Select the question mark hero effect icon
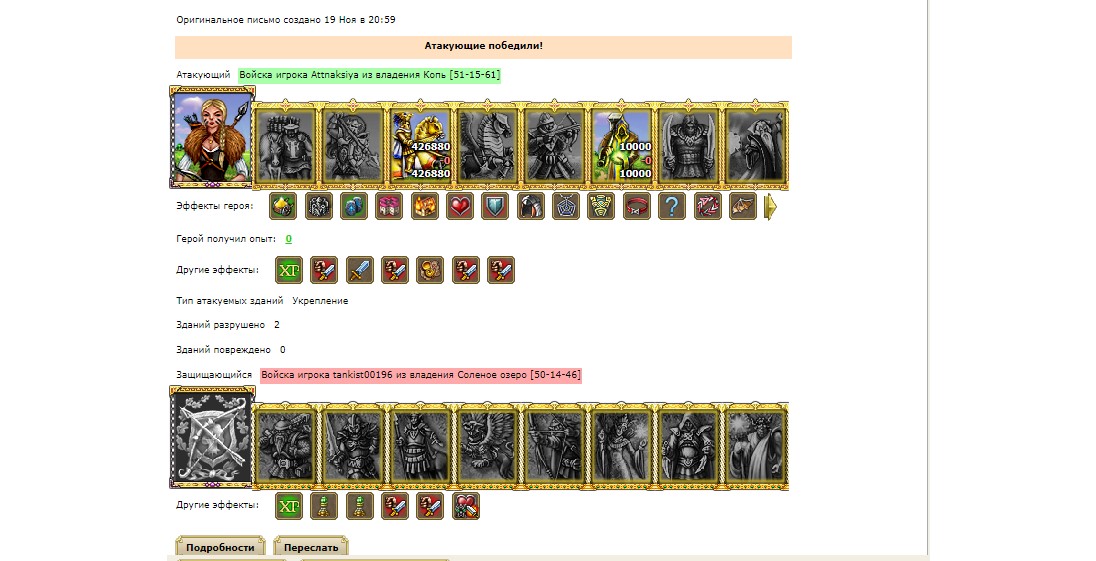This screenshot has width=1096, height=561. (x=672, y=207)
